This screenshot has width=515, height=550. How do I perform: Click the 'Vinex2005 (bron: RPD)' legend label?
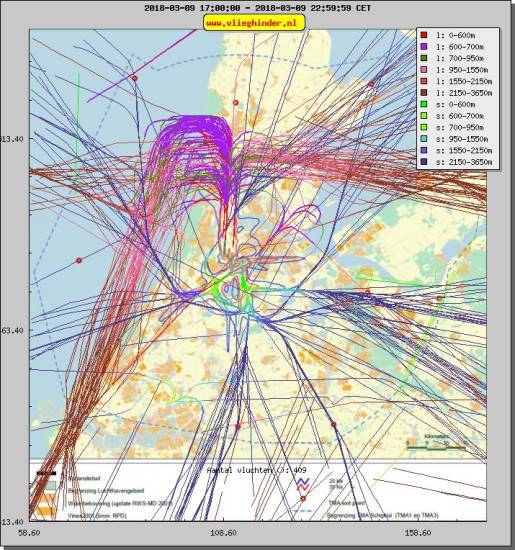tap(97, 516)
